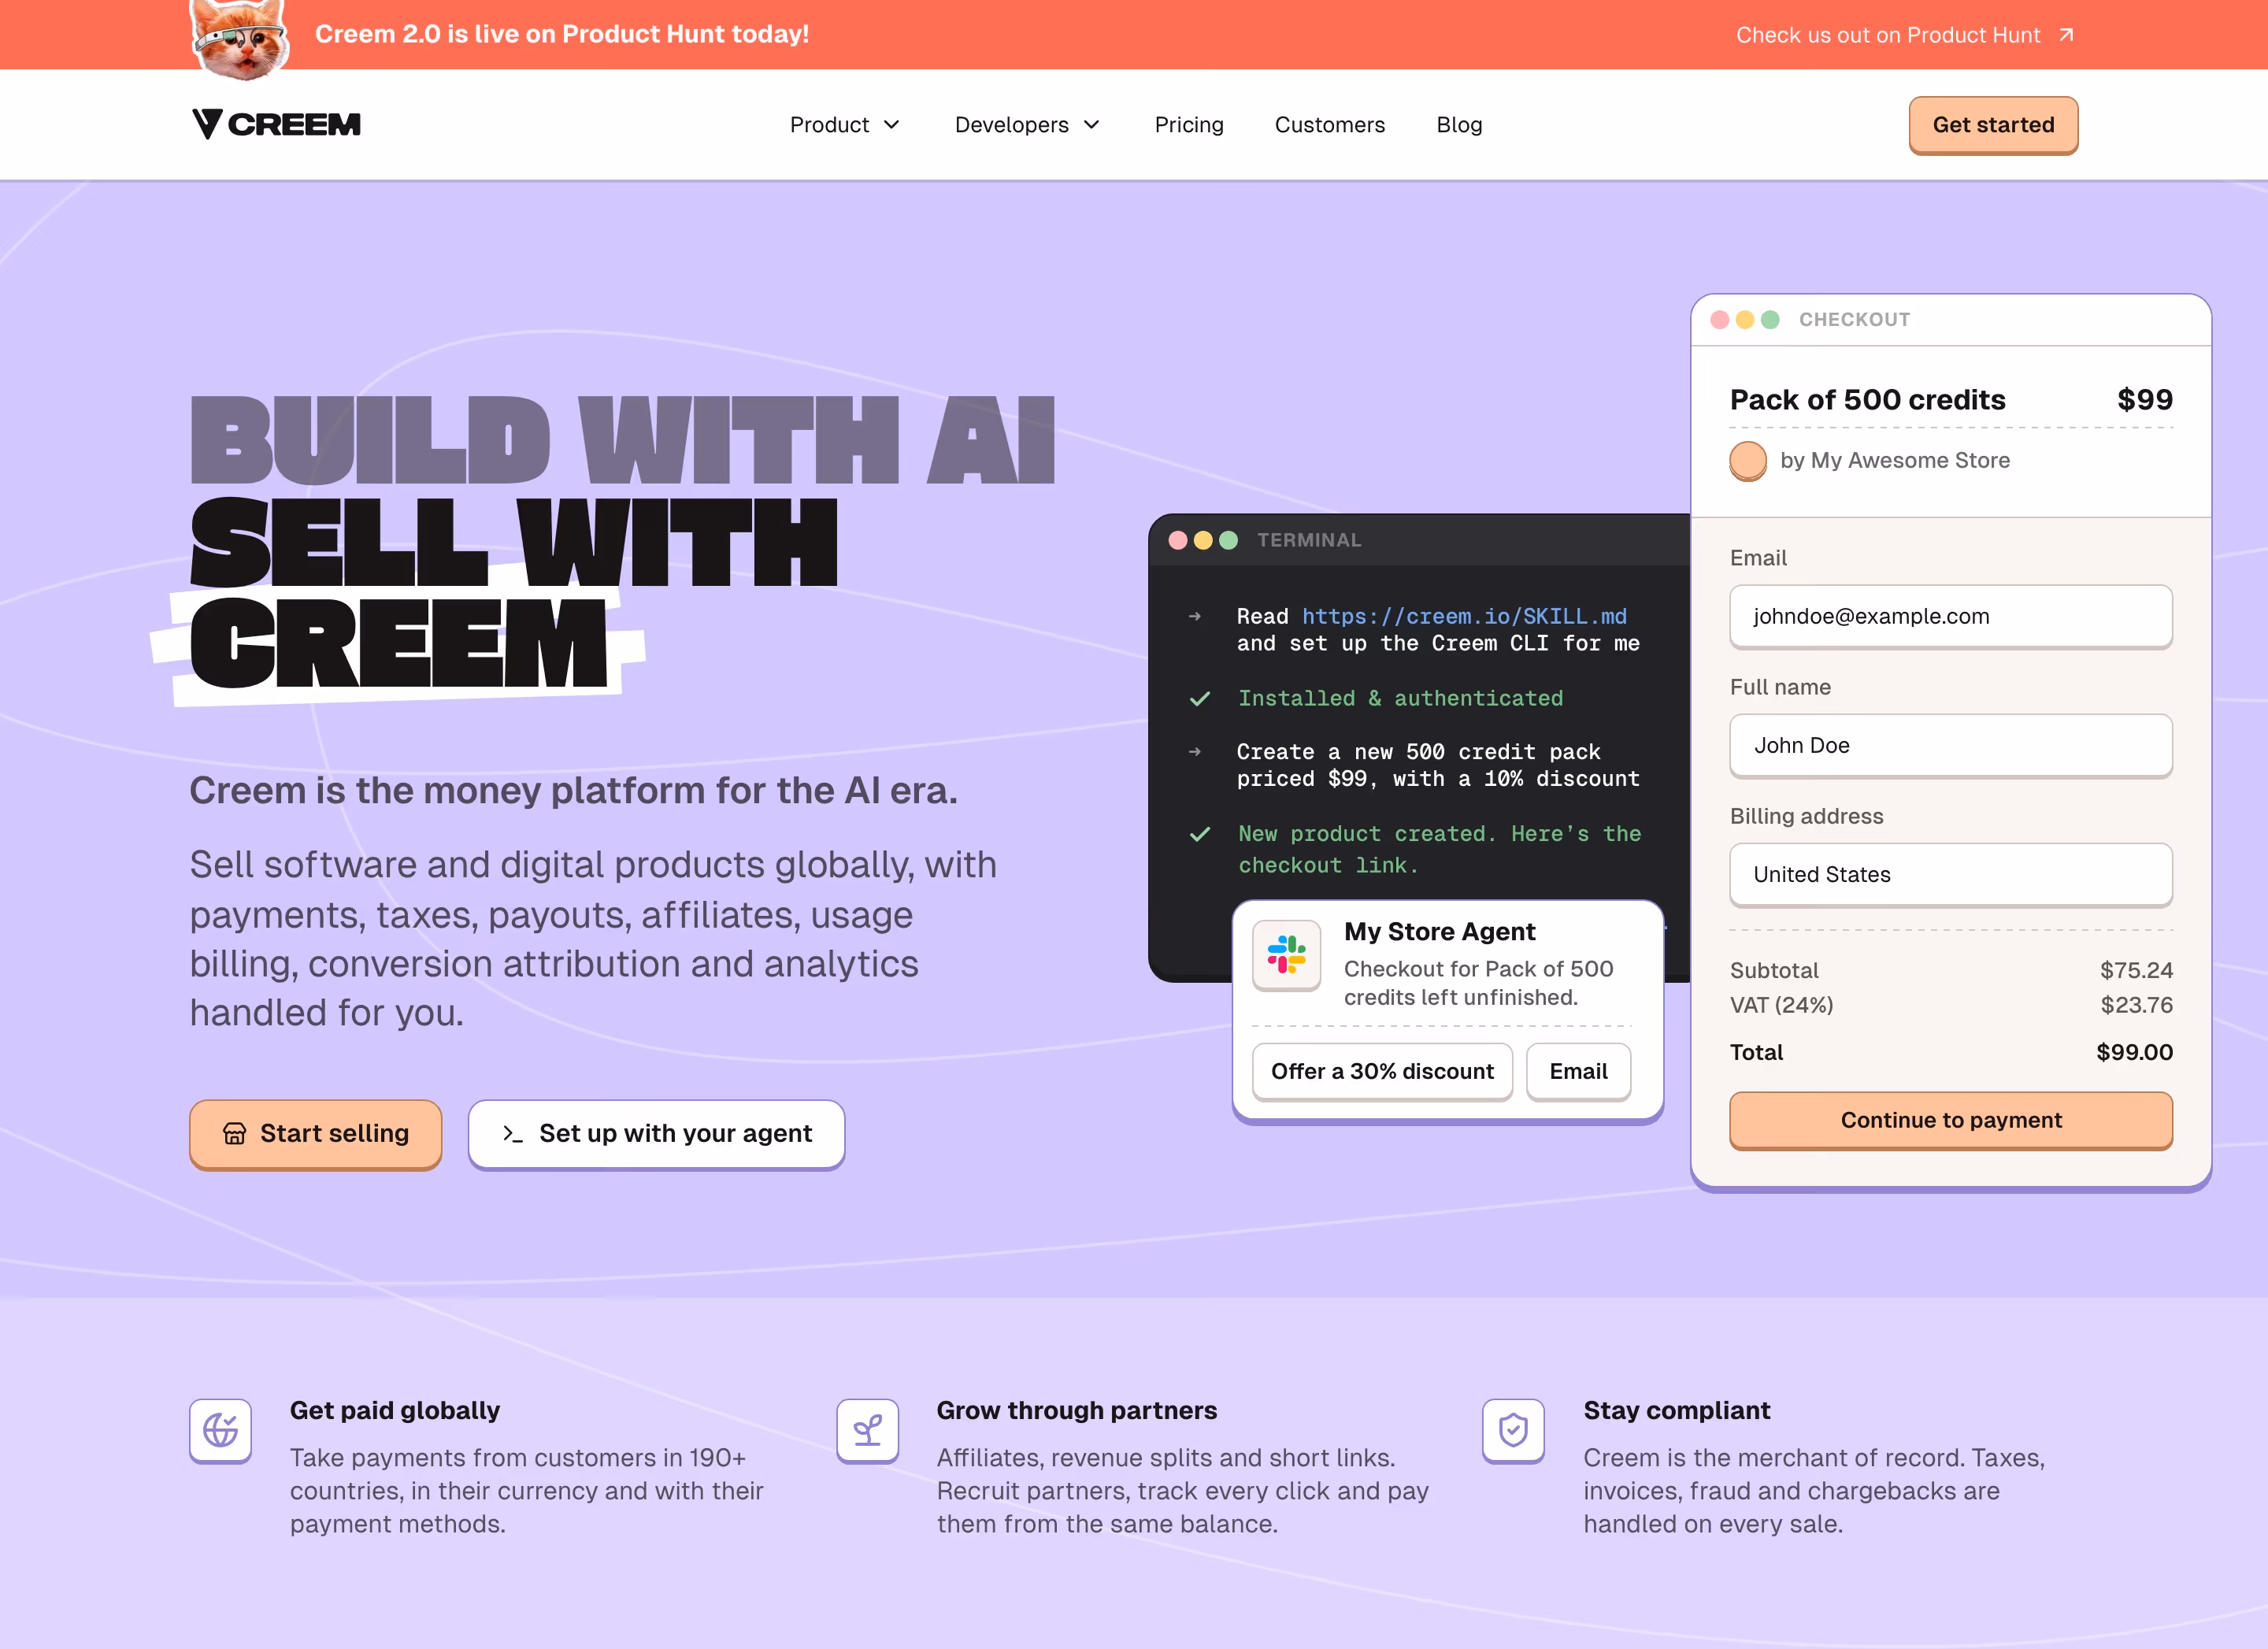Click the green check next to New product created
Viewport: 2268px width, 1649px height.
pyautogui.click(x=1200, y=834)
